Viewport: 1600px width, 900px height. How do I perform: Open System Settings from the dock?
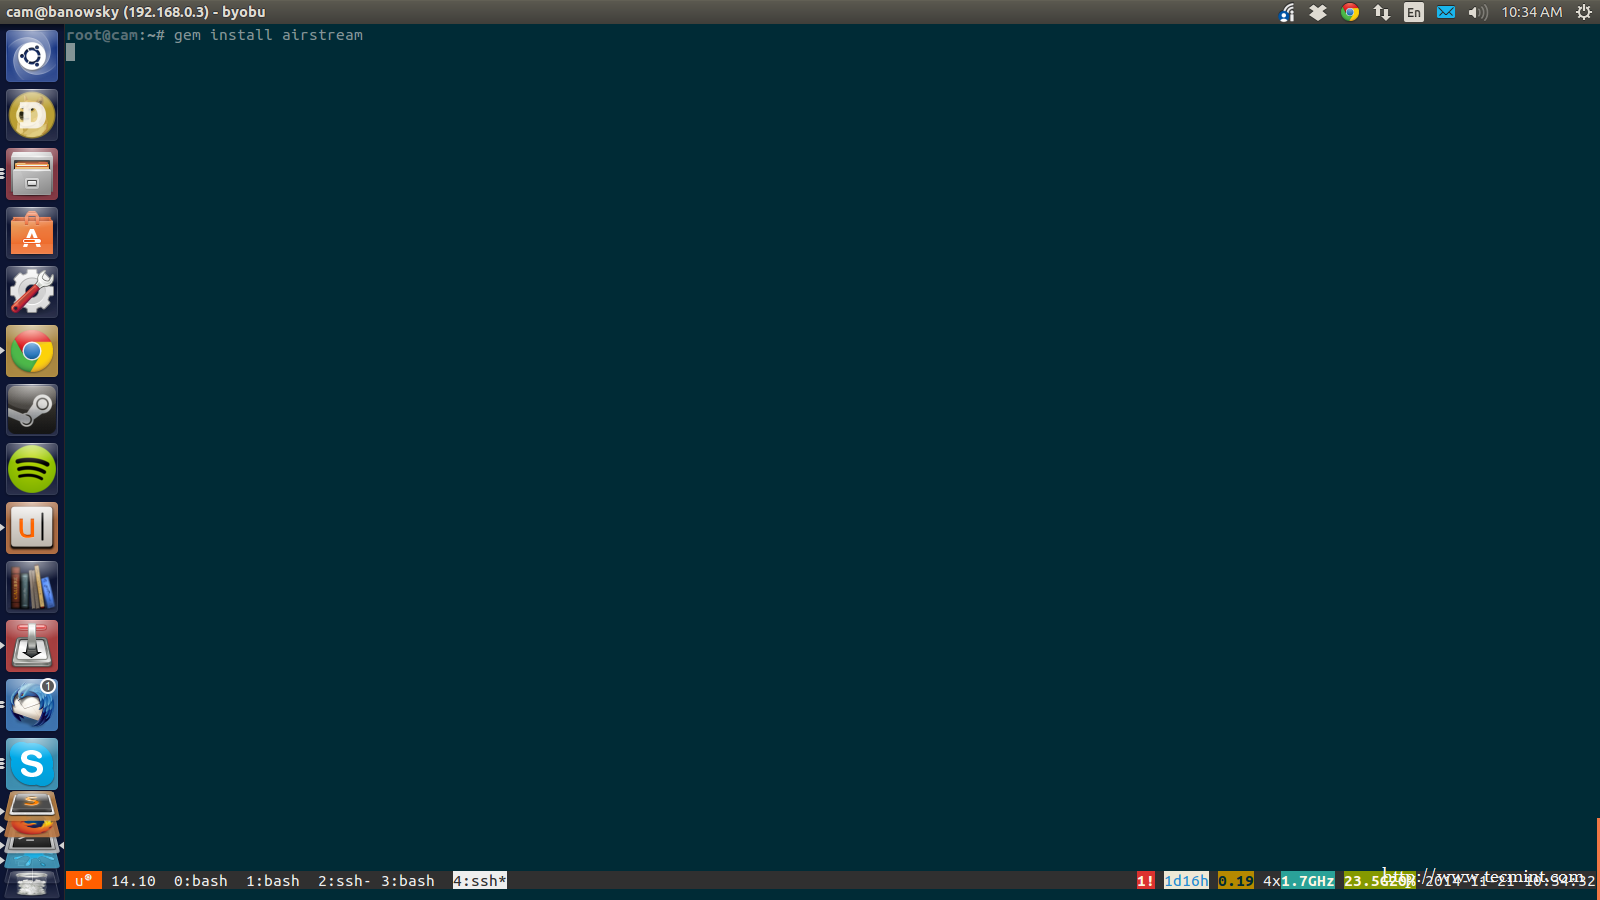point(32,292)
